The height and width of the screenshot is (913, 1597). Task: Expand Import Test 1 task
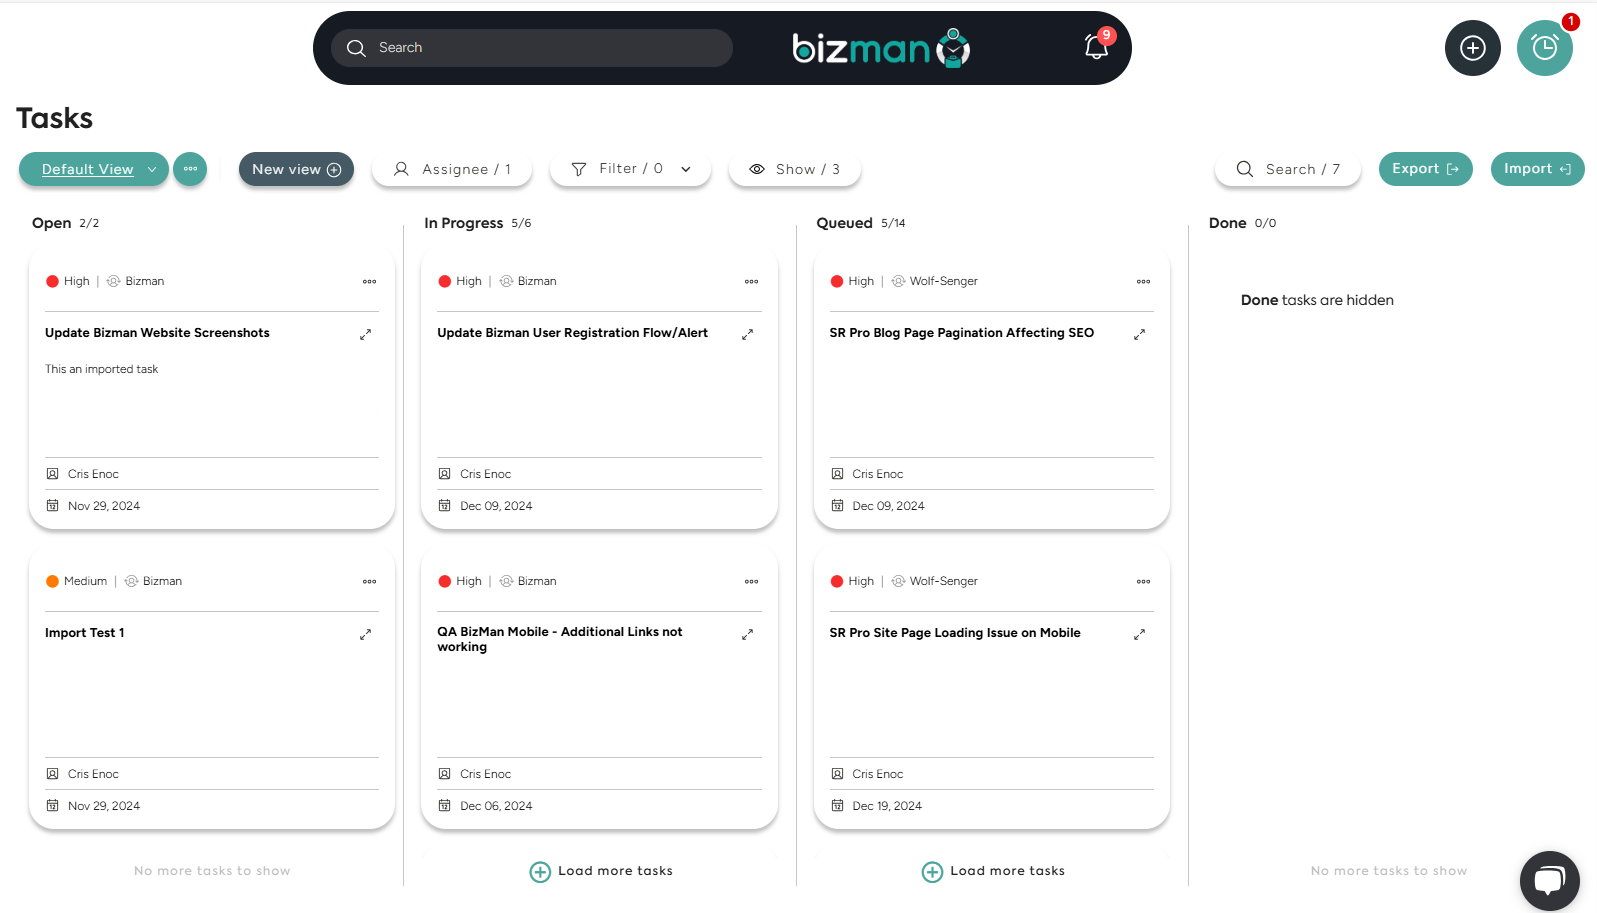click(x=365, y=635)
